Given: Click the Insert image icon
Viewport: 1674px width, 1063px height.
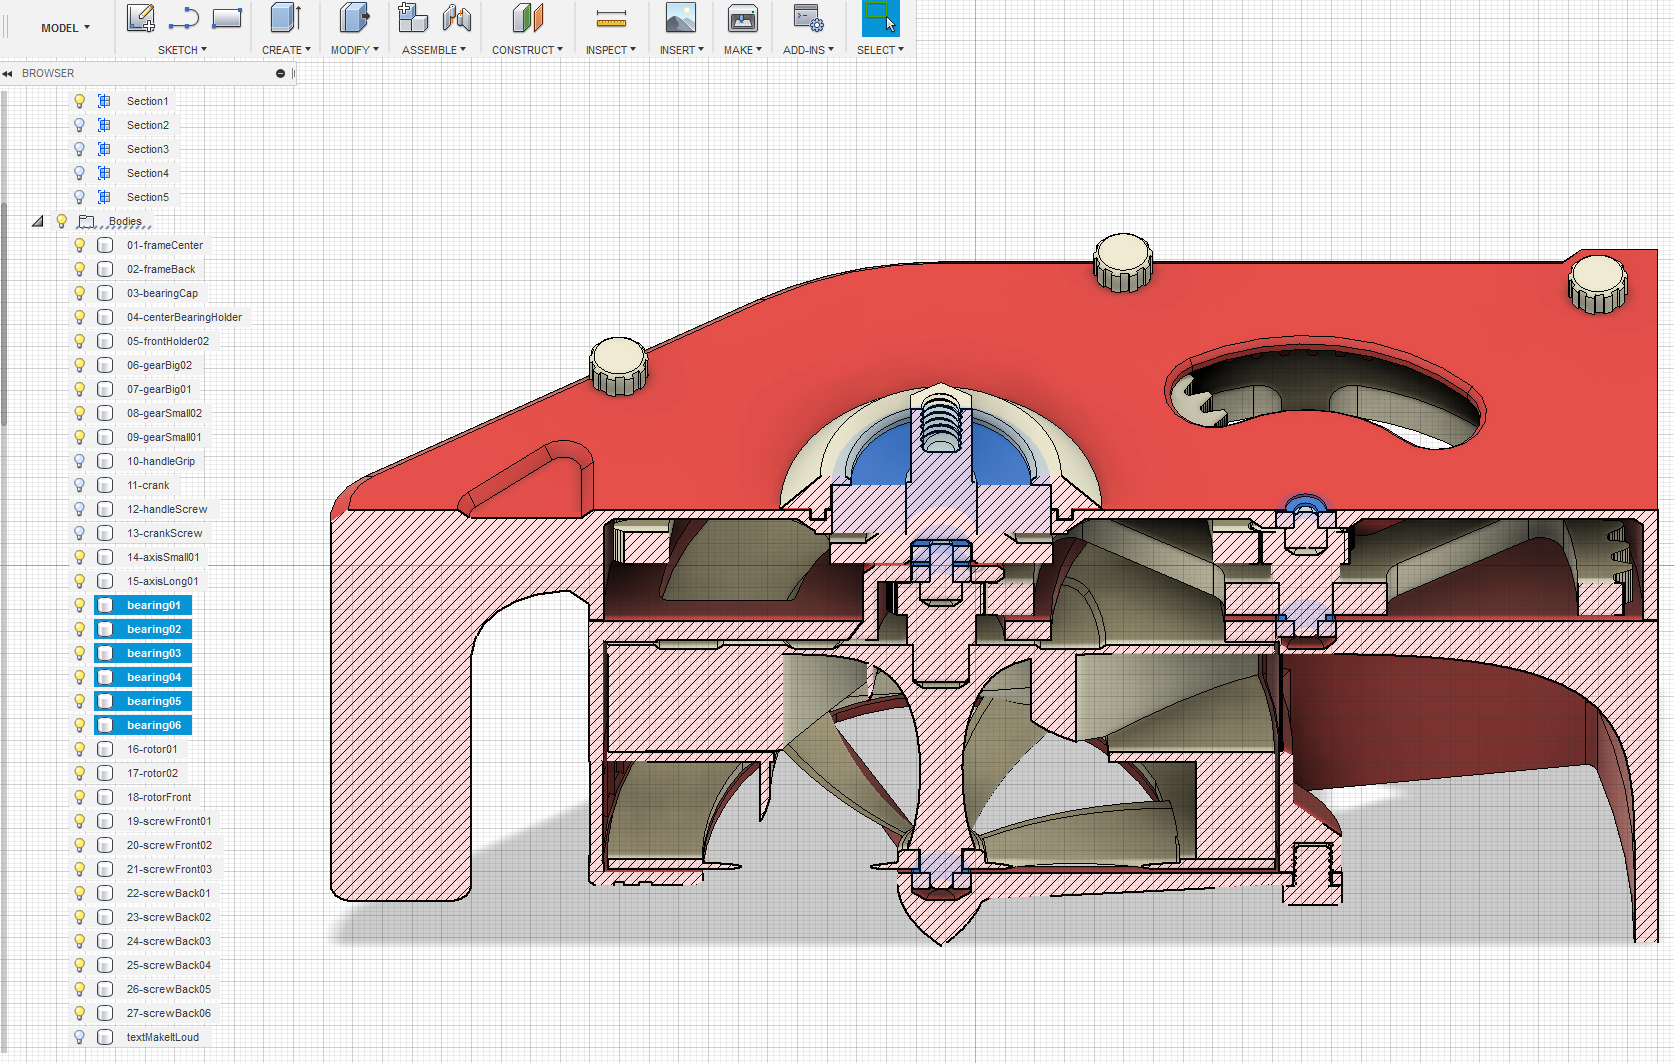Looking at the screenshot, I should [x=681, y=18].
